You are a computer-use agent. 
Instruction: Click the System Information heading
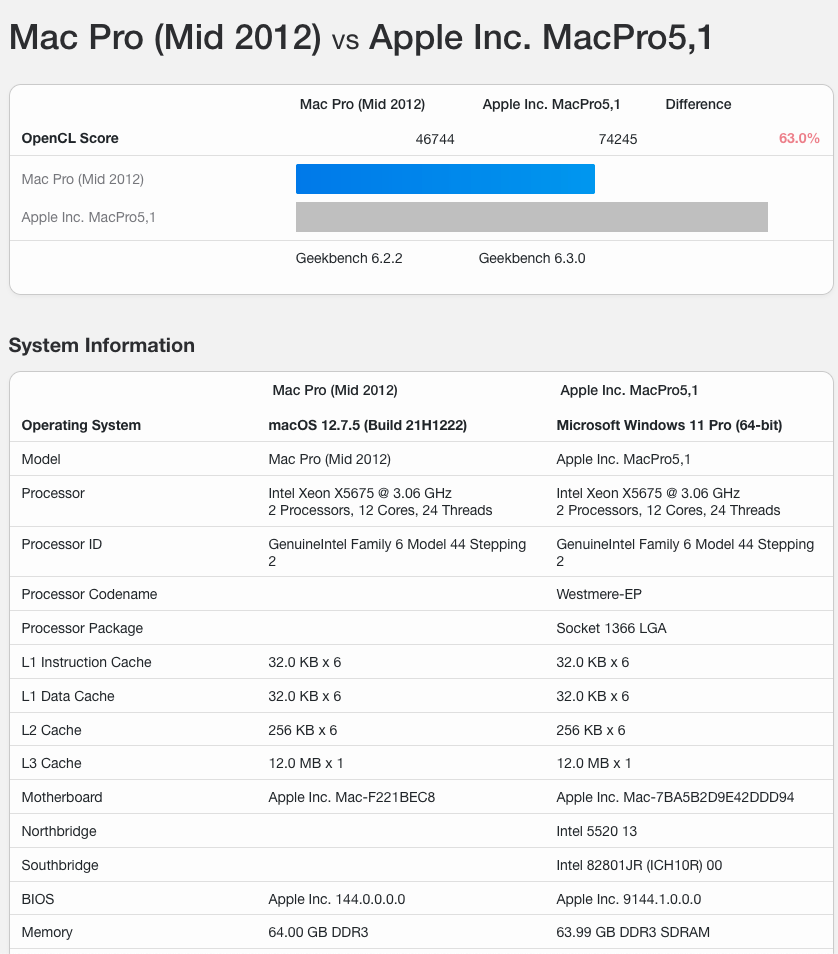(102, 346)
